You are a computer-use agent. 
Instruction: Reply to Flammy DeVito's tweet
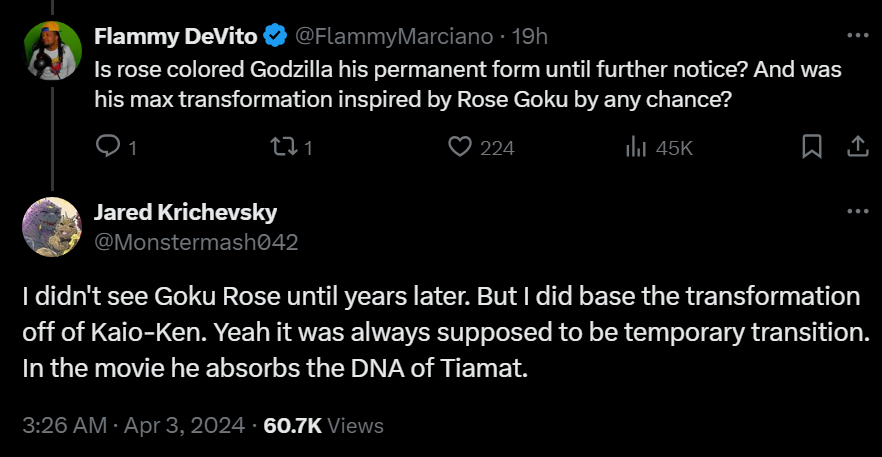(x=108, y=147)
